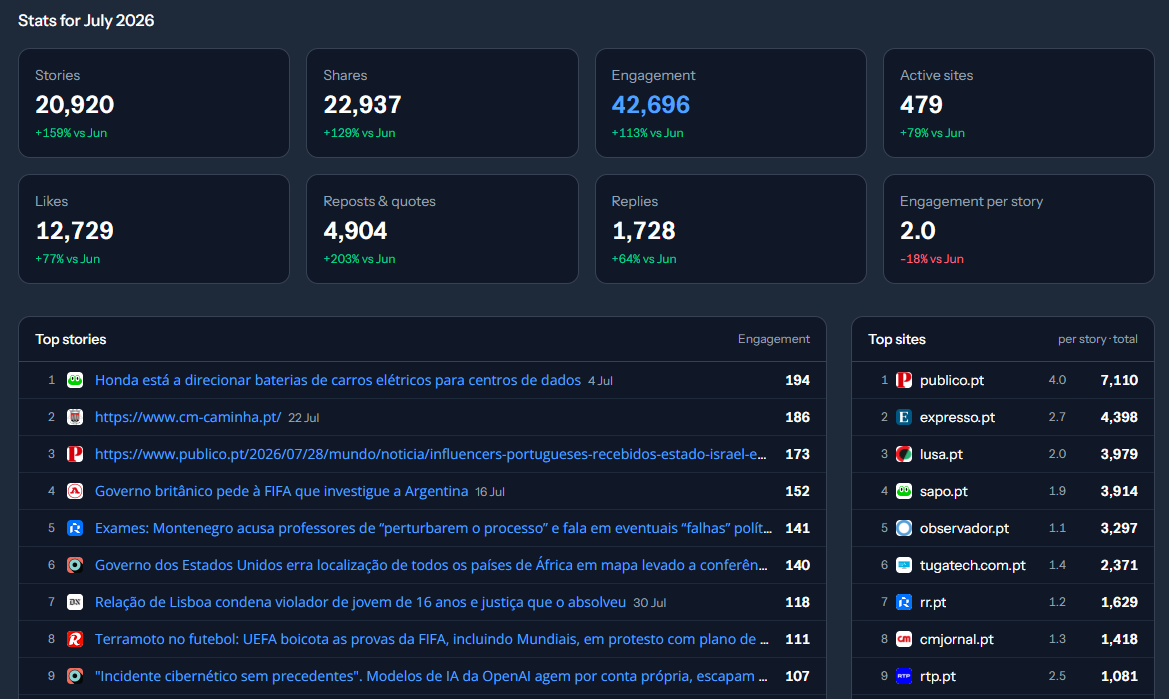This screenshot has width=1169, height=699.
Task: Click the publico.pt favicon in Top sites
Action: pyautogui.click(x=904, y=380)
